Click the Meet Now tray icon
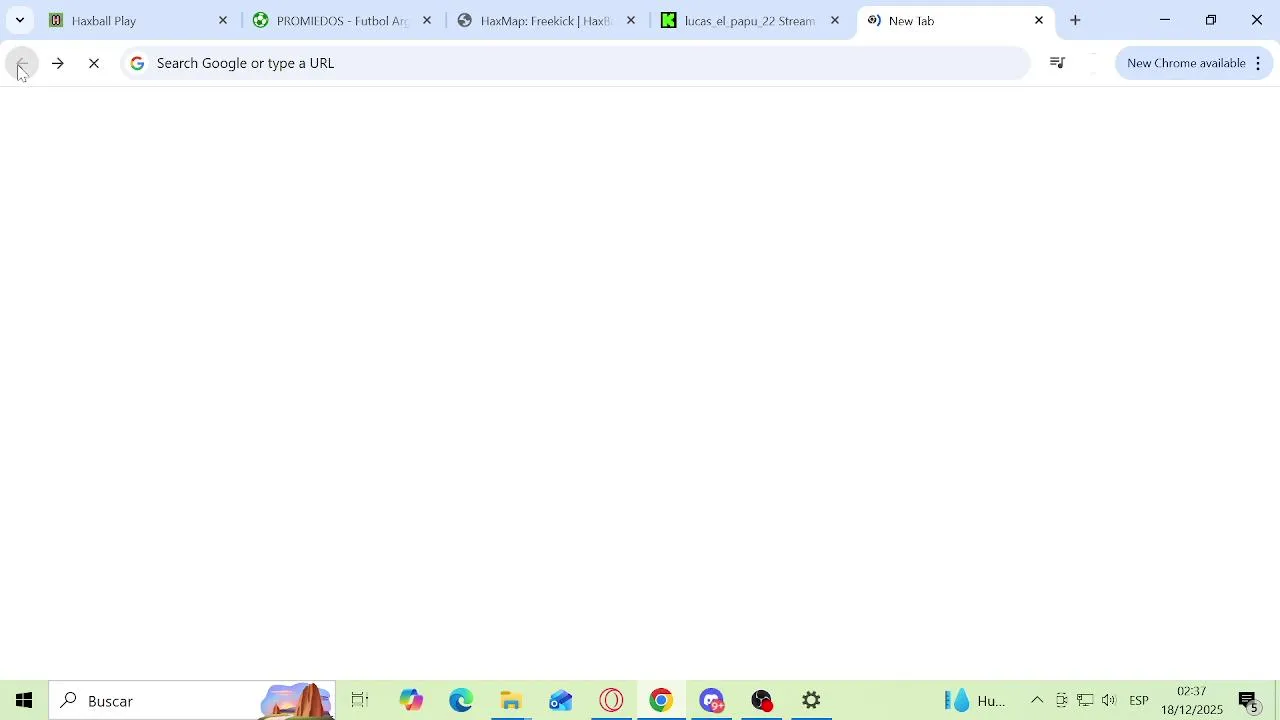Screen dimensions: 1280x720 tap(1061, 701)
